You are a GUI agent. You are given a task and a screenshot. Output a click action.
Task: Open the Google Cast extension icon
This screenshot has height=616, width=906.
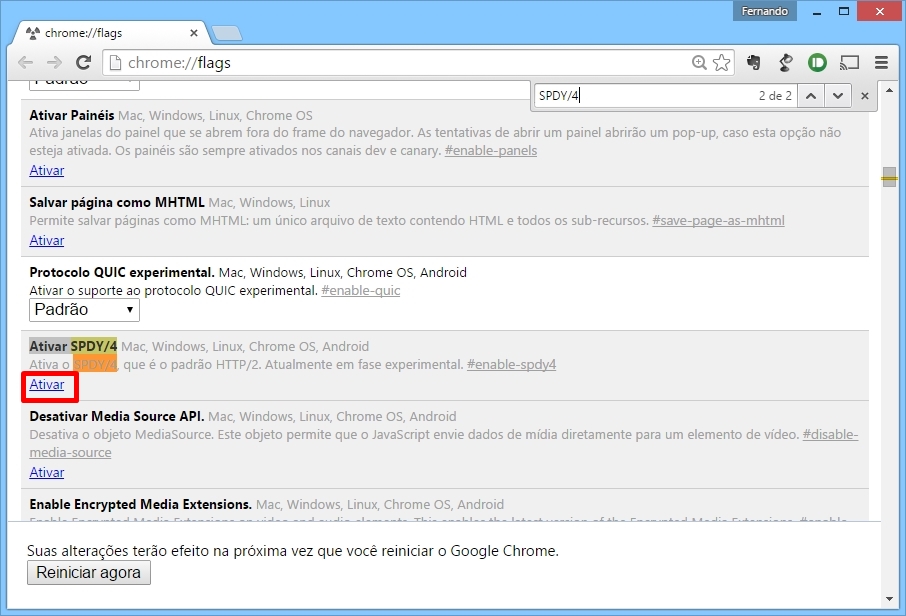[849, 62]
